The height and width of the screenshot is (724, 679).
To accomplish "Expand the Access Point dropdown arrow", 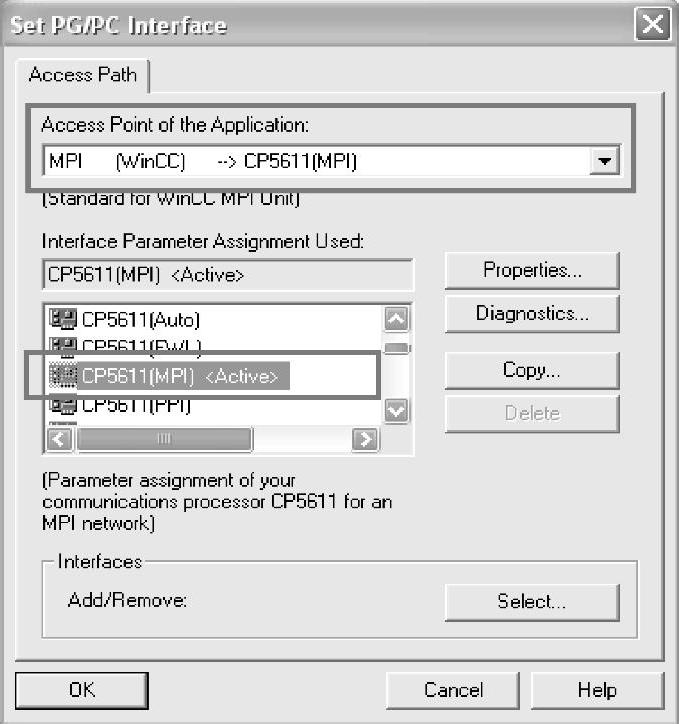I will click(x=603, y=160).
